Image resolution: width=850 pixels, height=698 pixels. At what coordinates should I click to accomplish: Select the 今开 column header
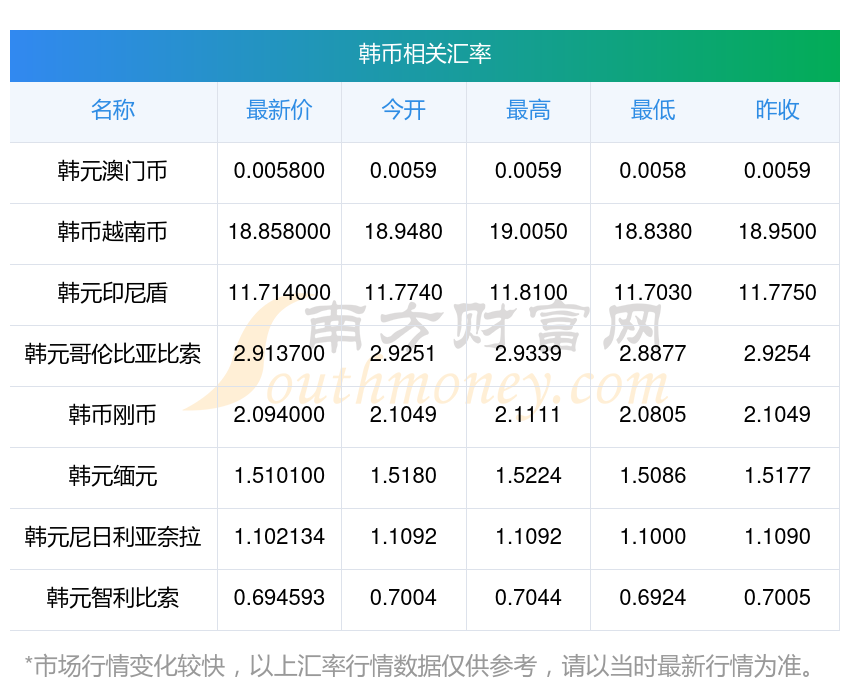coord(403,110)
